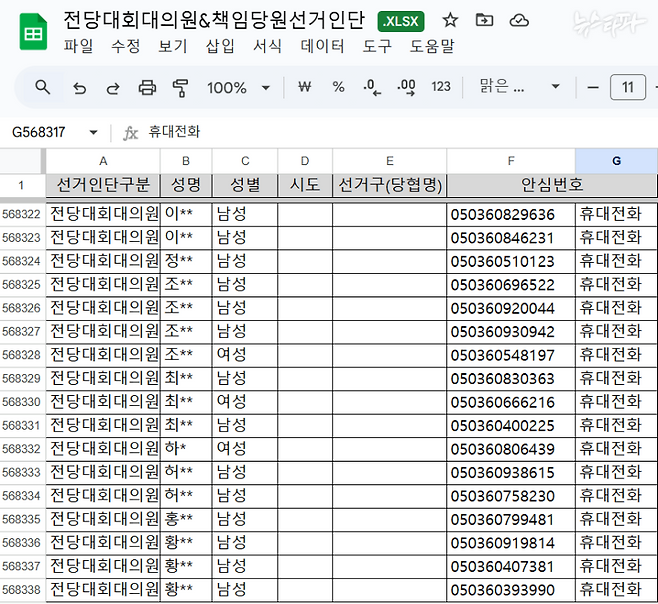Click header cell 성별
The image size is (658, 604).
point(245,185)
